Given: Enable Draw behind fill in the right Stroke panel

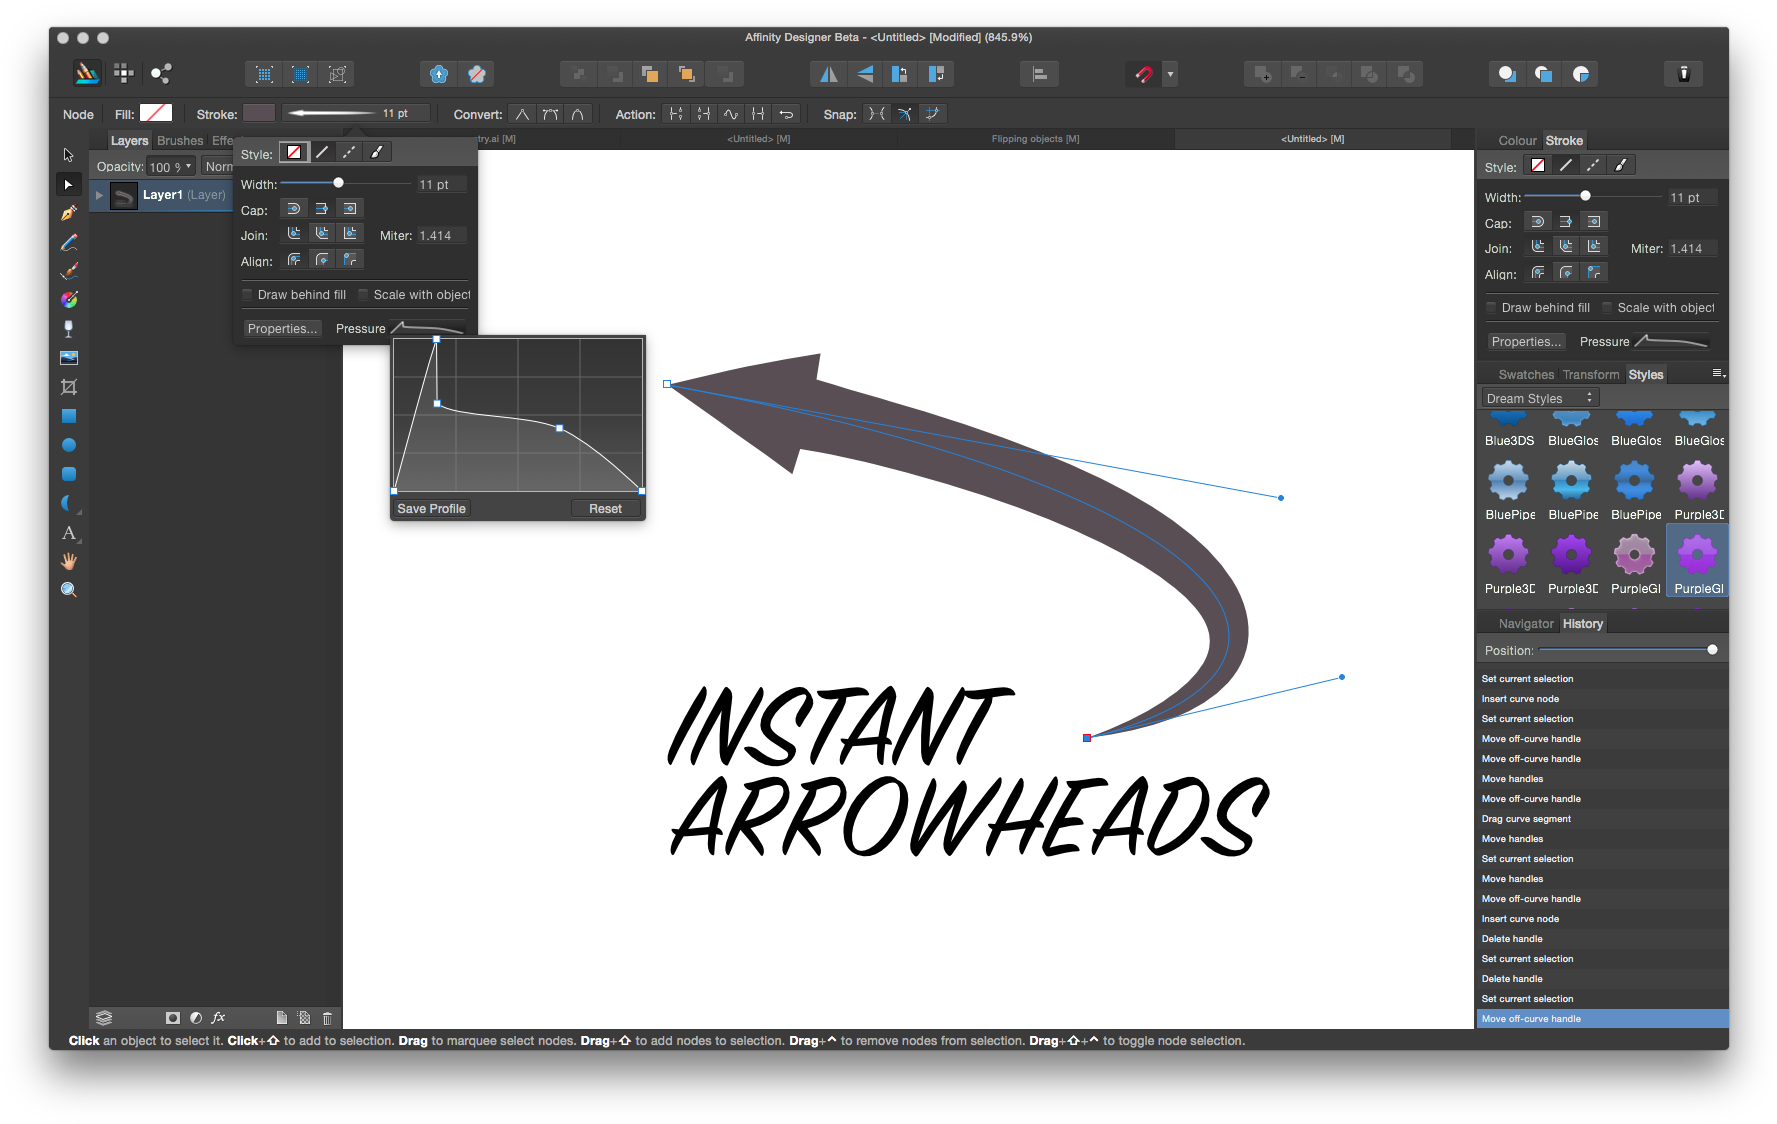Looking at the screenshot, I should coord(1491,308).
